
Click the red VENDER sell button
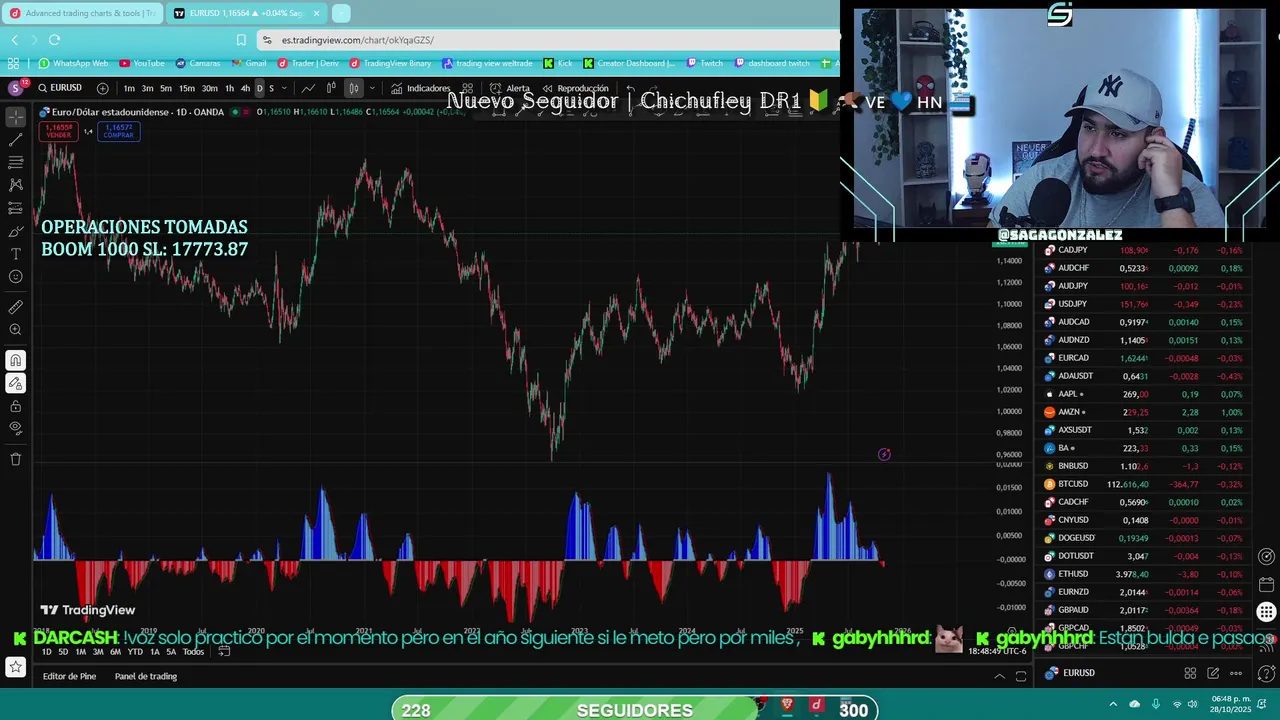coord(59,131)
